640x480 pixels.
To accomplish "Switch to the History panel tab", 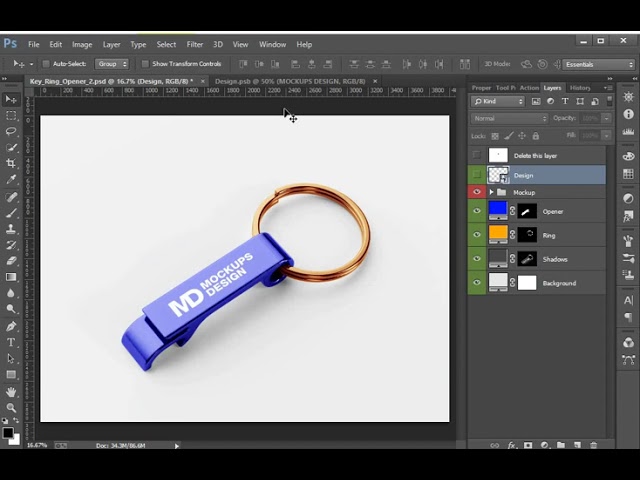I will click(x=580, y=88).
